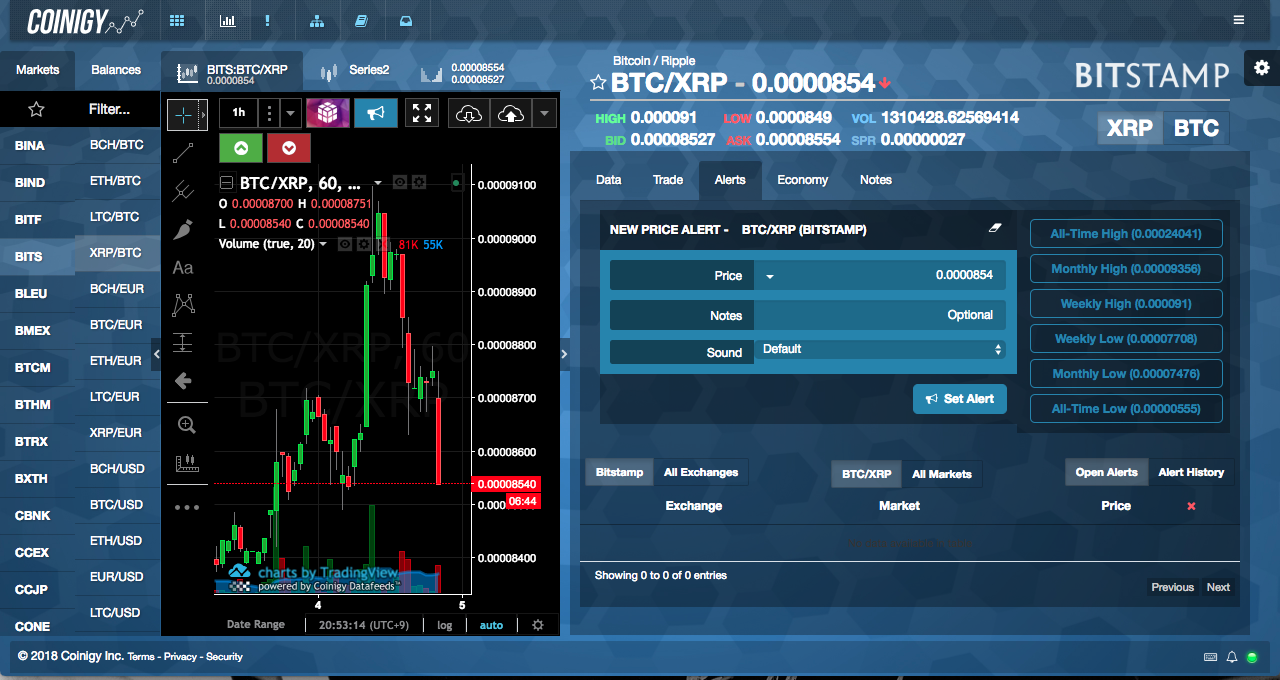Screen dimensions: 1280x680
Task: Click the purple cube icon in chart toolbar
Action: click(327, 113)
